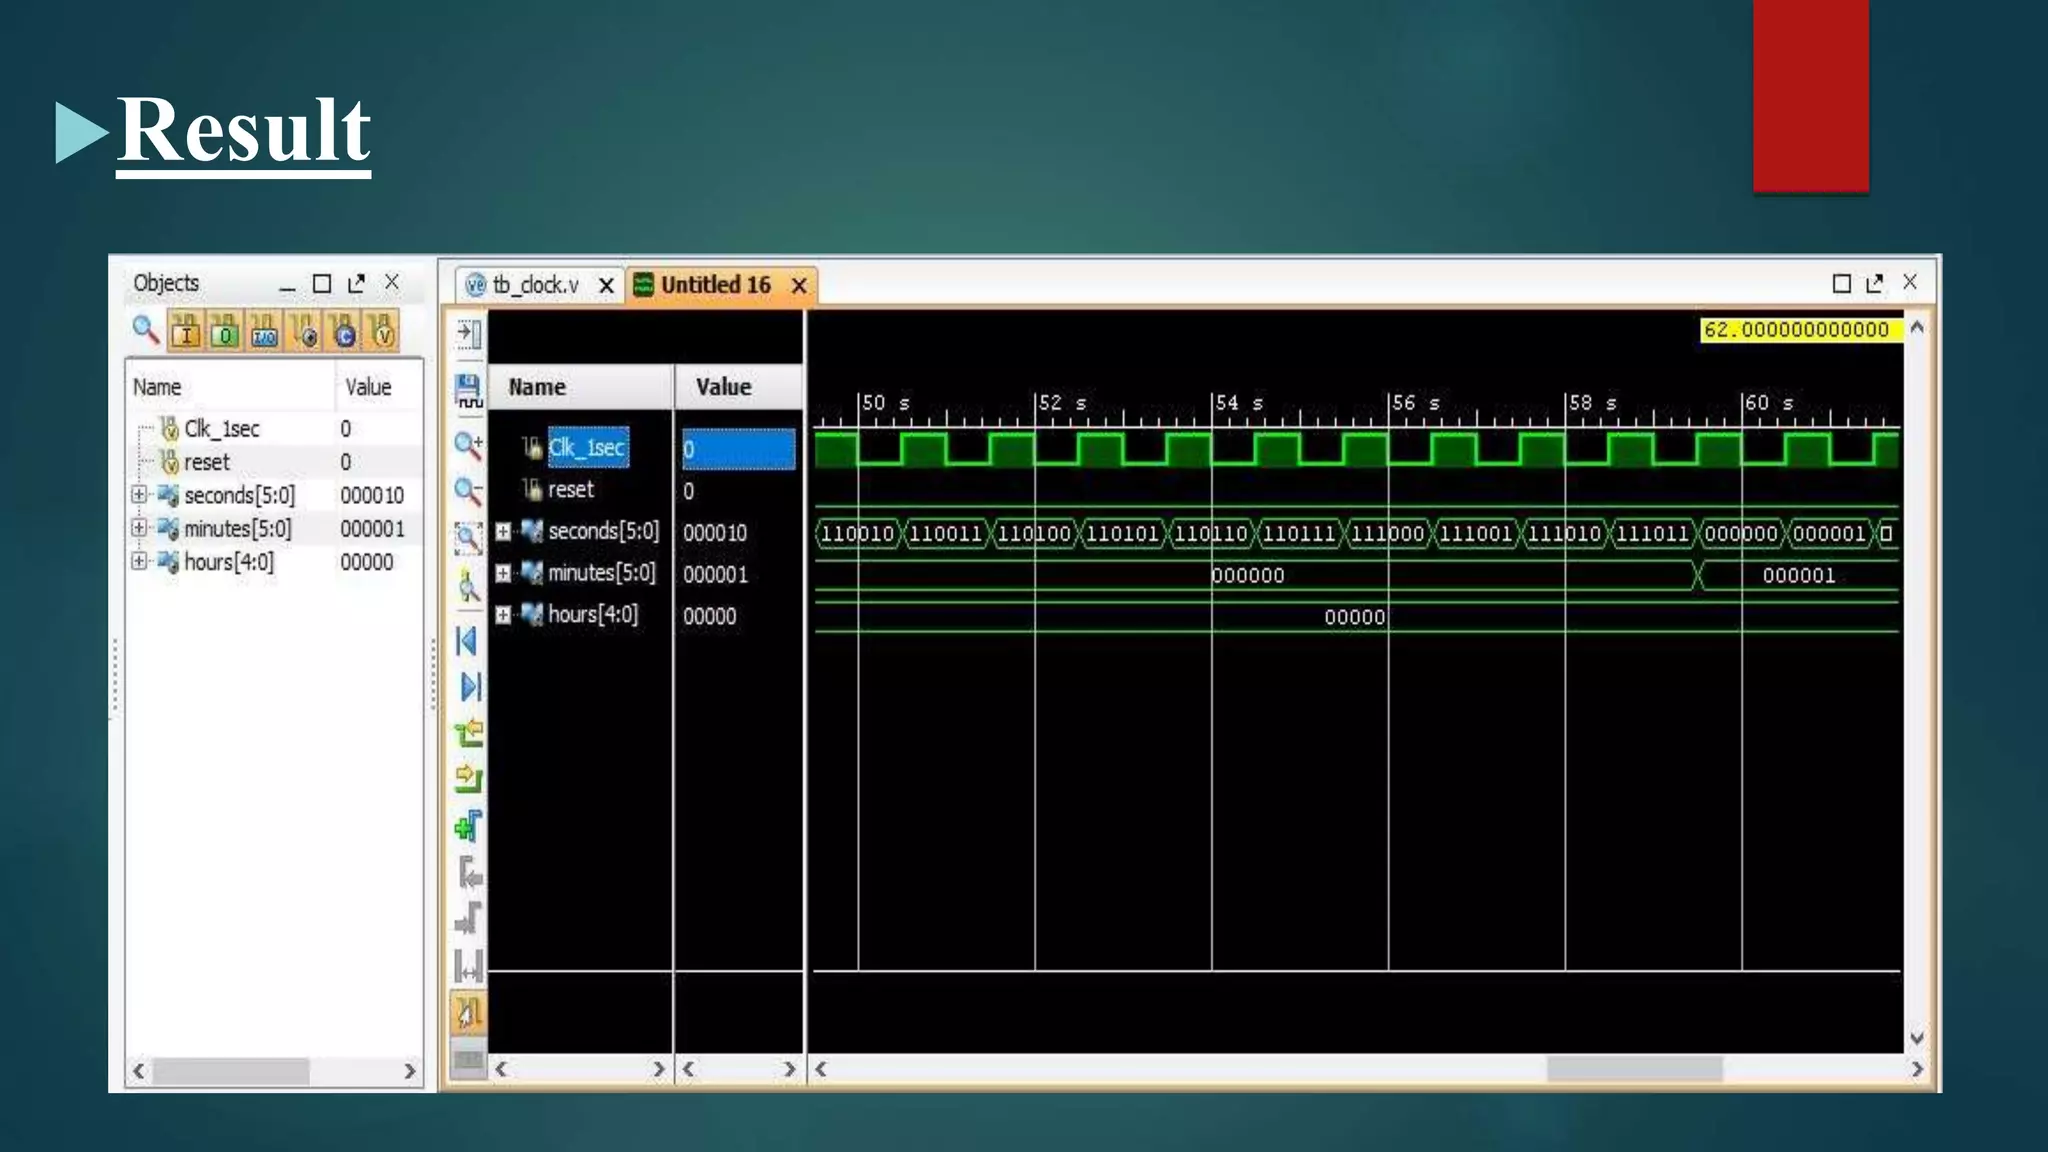Toggle the Input ports filter in Objects

[x=185, y=331]
